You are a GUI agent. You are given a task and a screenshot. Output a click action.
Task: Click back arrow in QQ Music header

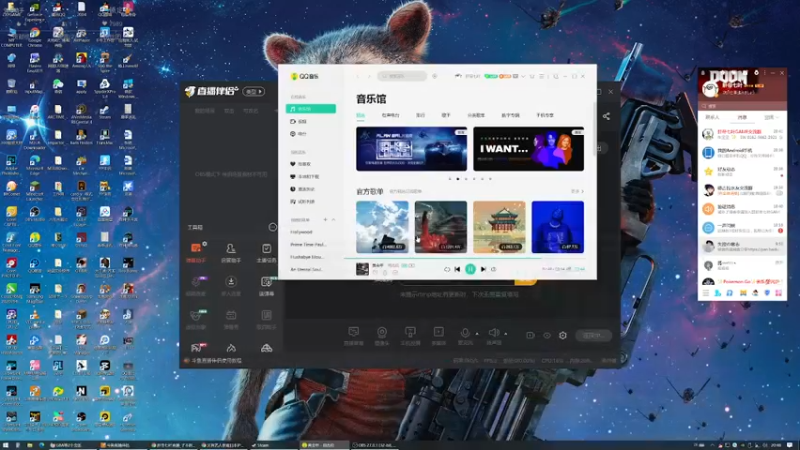358,76
